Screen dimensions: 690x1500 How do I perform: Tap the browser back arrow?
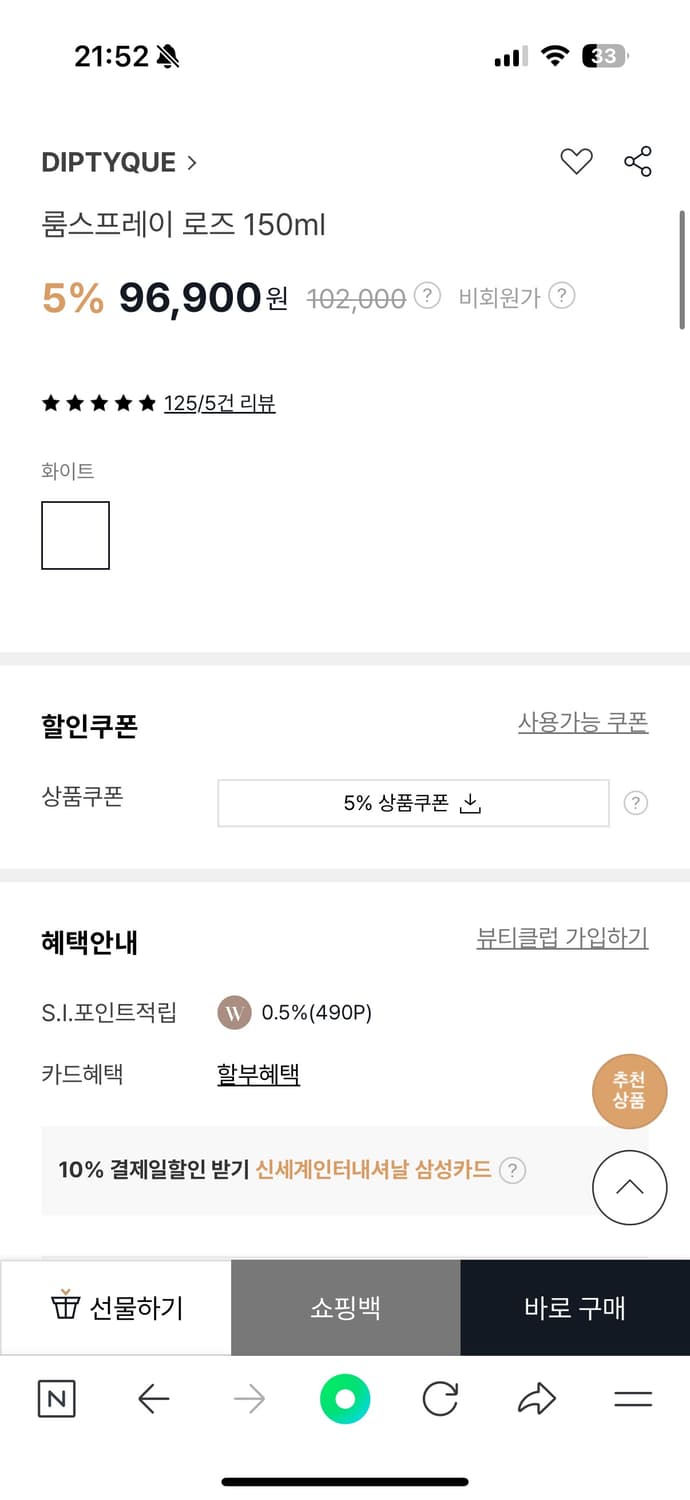coord(153,1399)
